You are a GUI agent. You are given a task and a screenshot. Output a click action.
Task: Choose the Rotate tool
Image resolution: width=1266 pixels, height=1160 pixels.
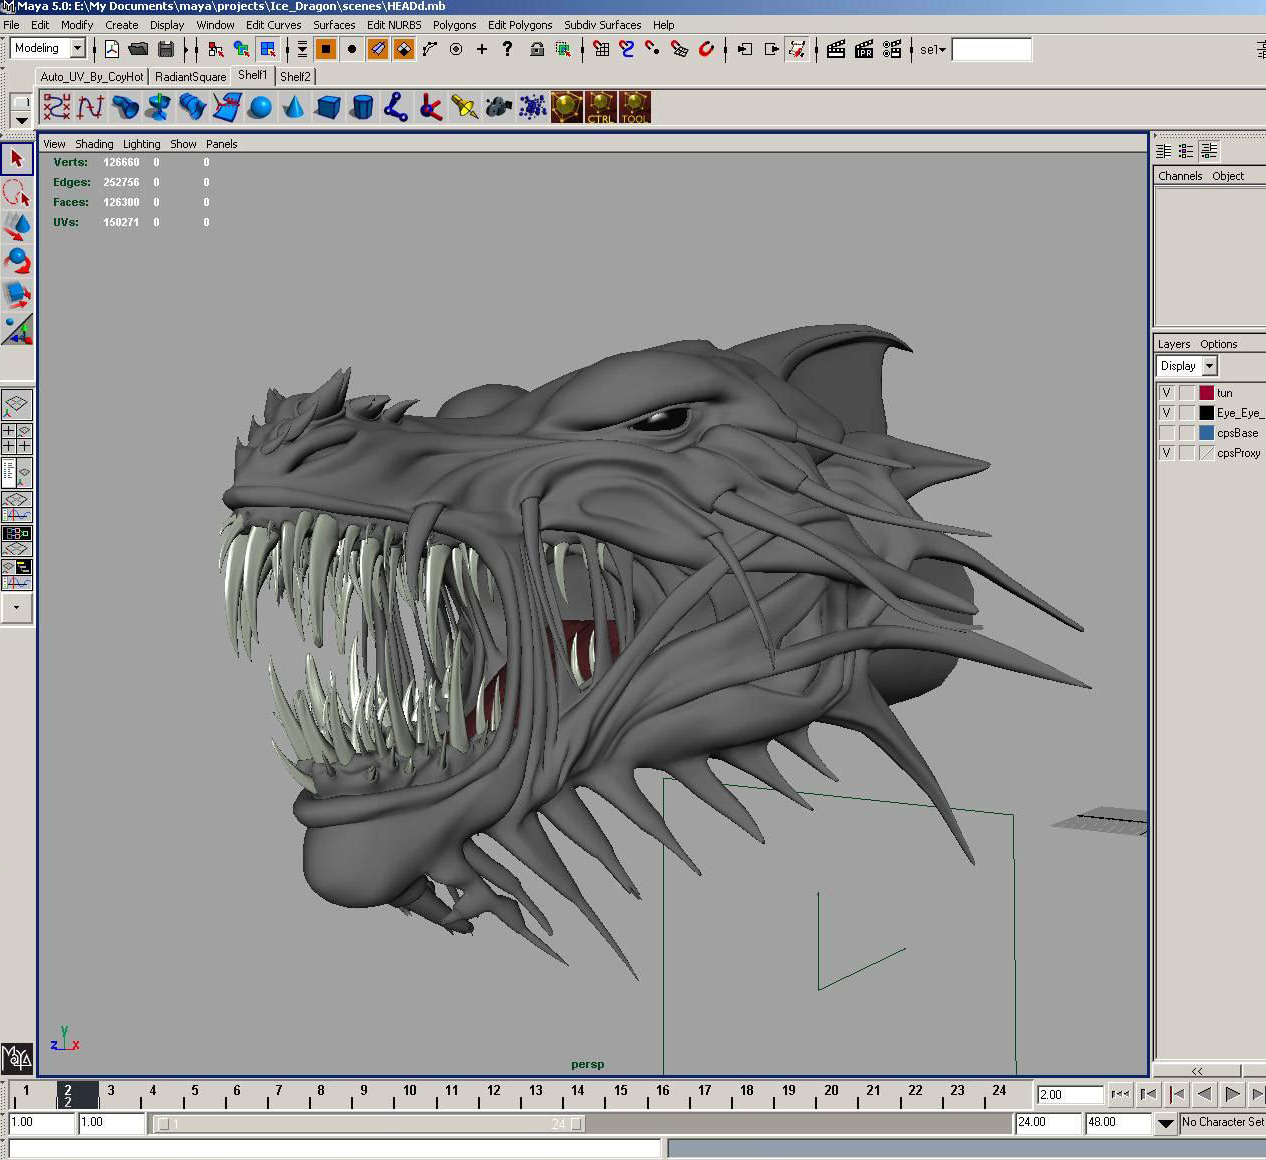[x=16, y=260]
